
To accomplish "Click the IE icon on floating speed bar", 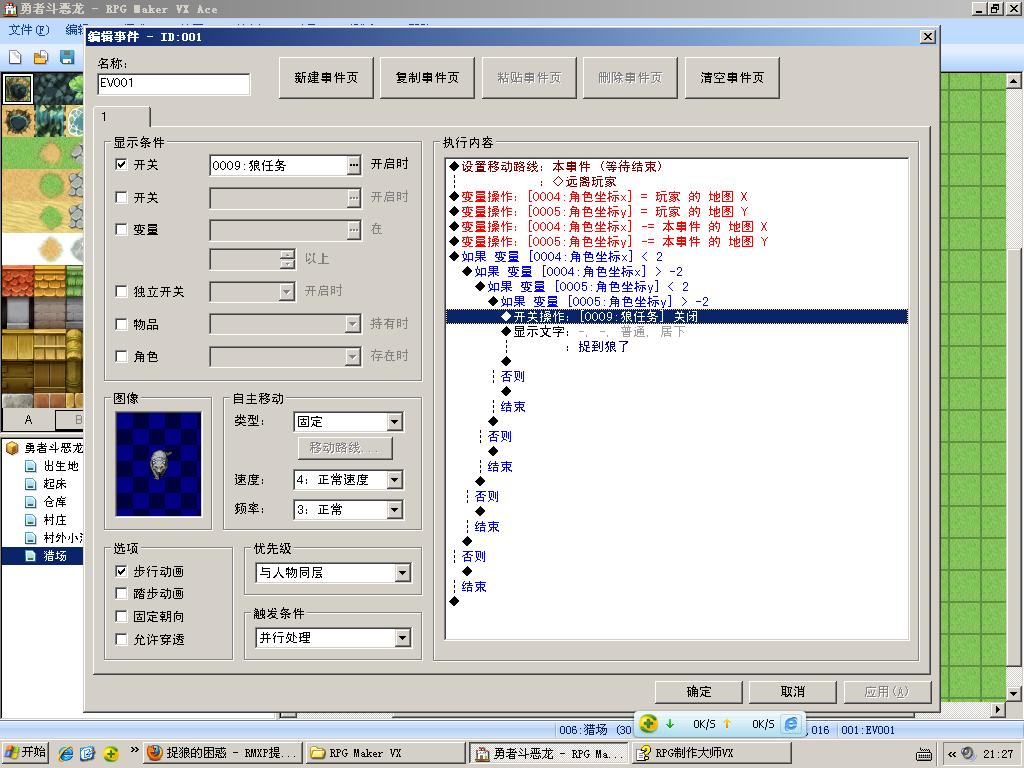I will [790, 724].
